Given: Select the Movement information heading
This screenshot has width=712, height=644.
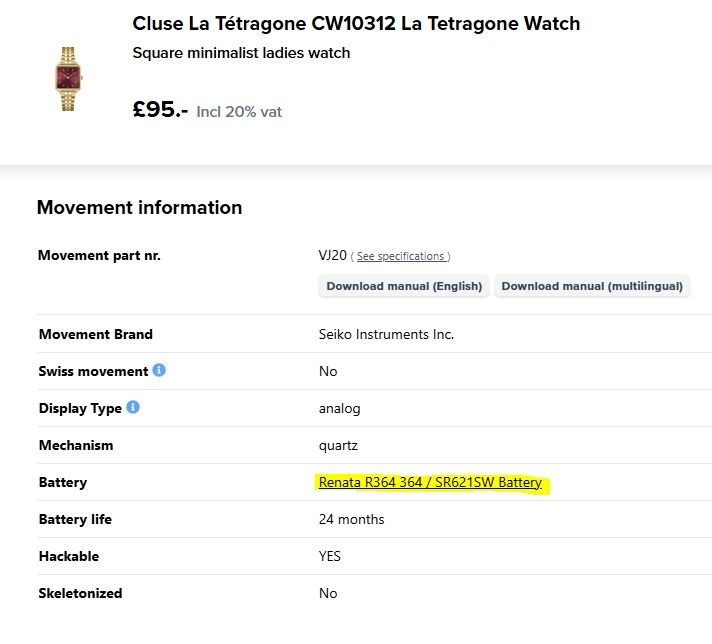Looking at the screenshot, I should click(x=139, y=208).
